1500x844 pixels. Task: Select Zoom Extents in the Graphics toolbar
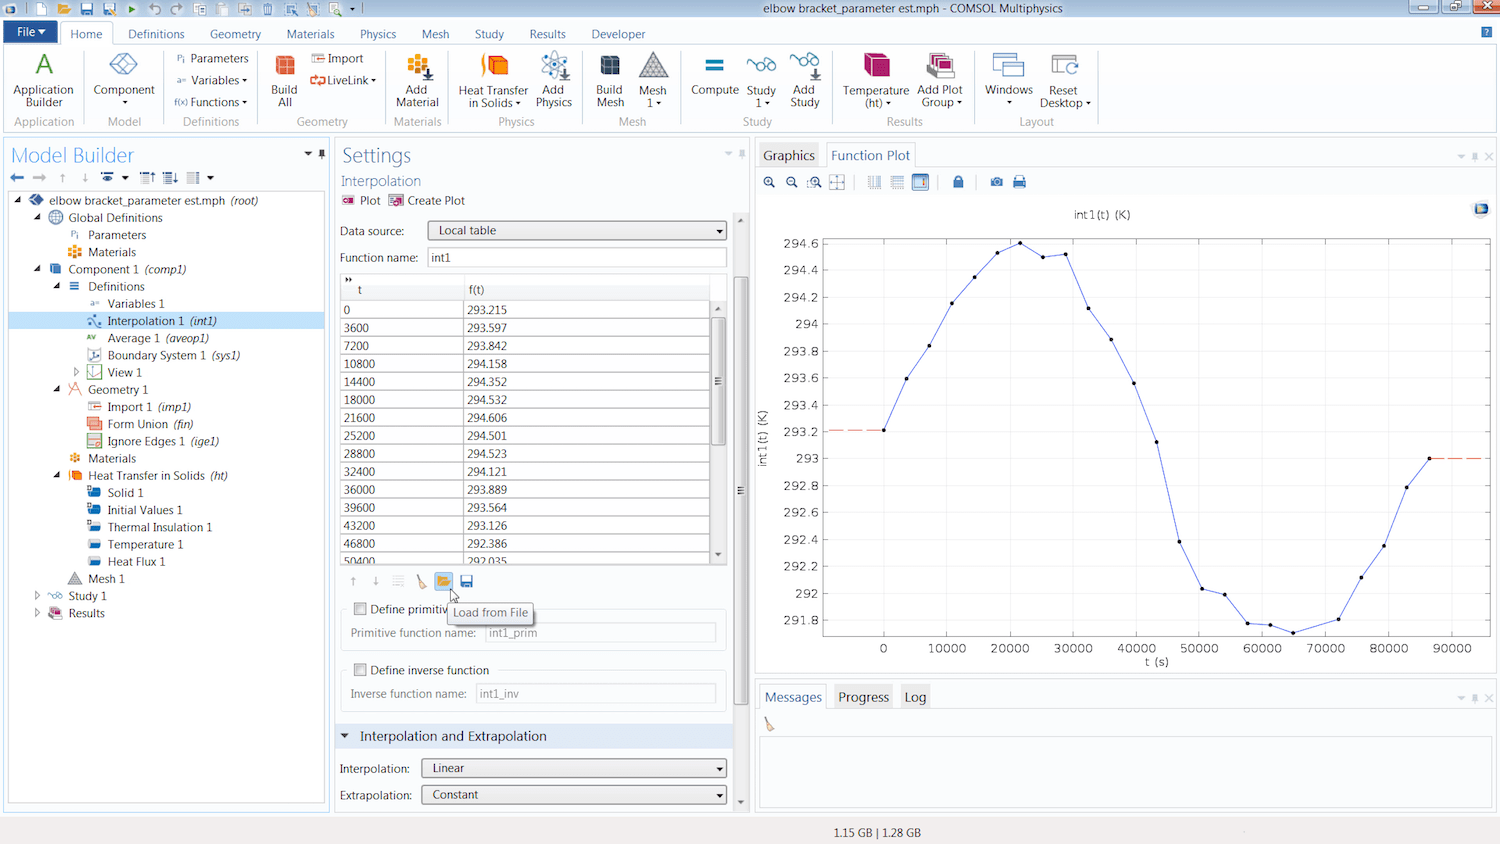pyautogui.click(x=837, y=182)
